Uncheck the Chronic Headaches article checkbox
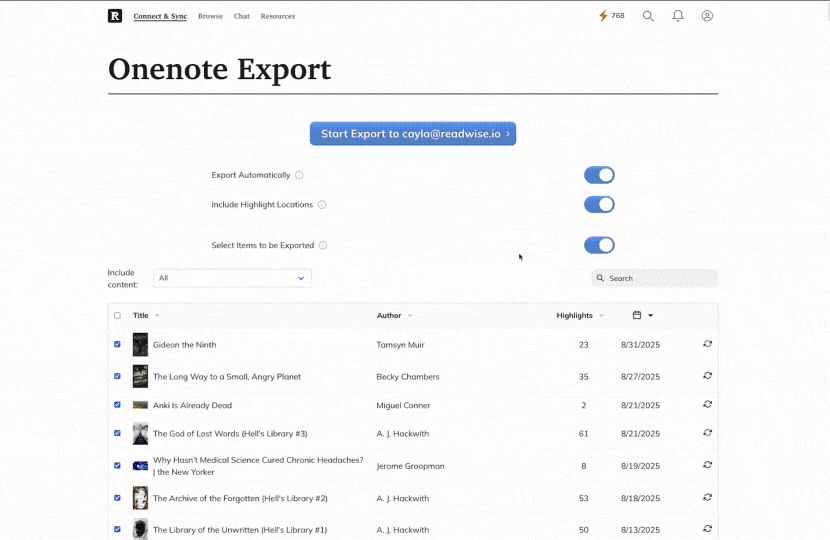 coord(118,465)
